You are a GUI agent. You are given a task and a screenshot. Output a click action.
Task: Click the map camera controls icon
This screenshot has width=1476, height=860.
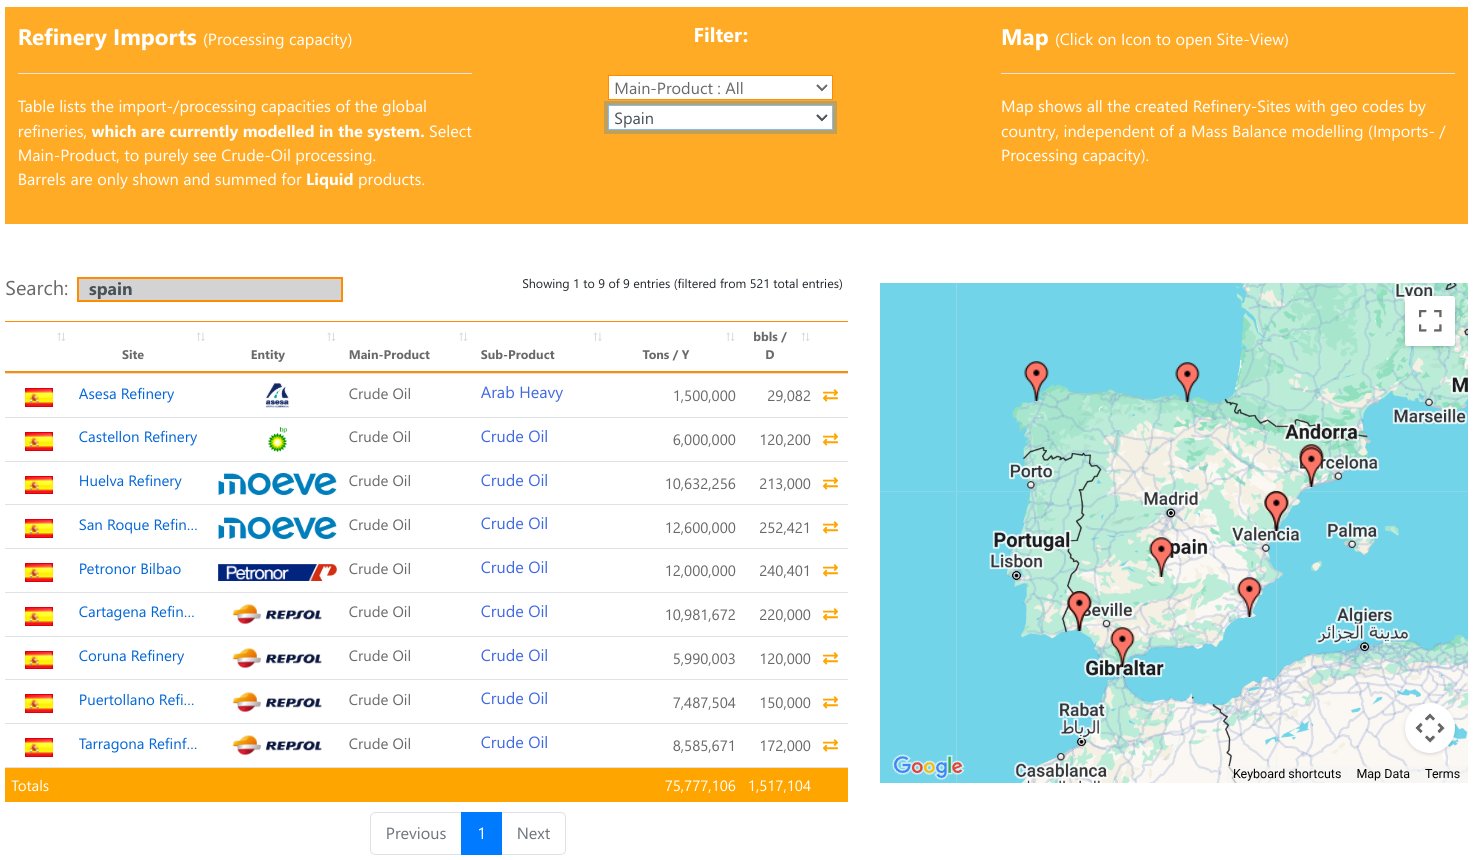[1429, 728]
